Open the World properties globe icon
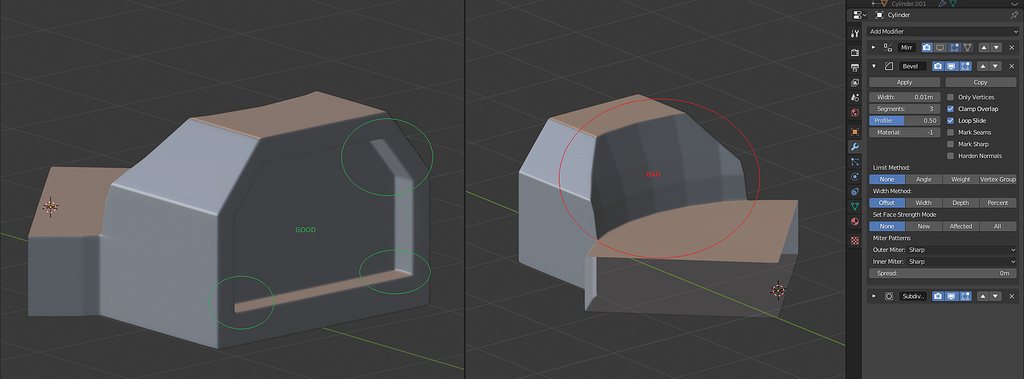This screenshot has height=379, width=1024. tap(855, 113)
